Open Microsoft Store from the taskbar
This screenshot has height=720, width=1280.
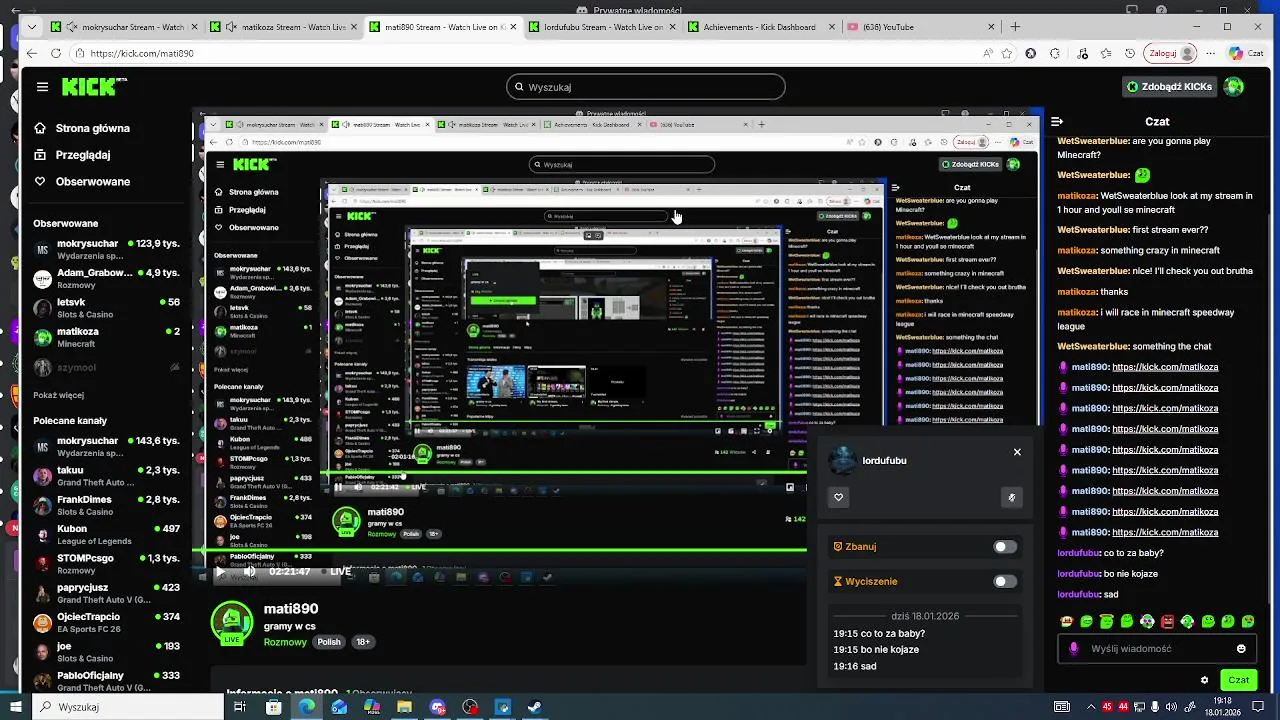pyautogui.click(x=273, y=707)
